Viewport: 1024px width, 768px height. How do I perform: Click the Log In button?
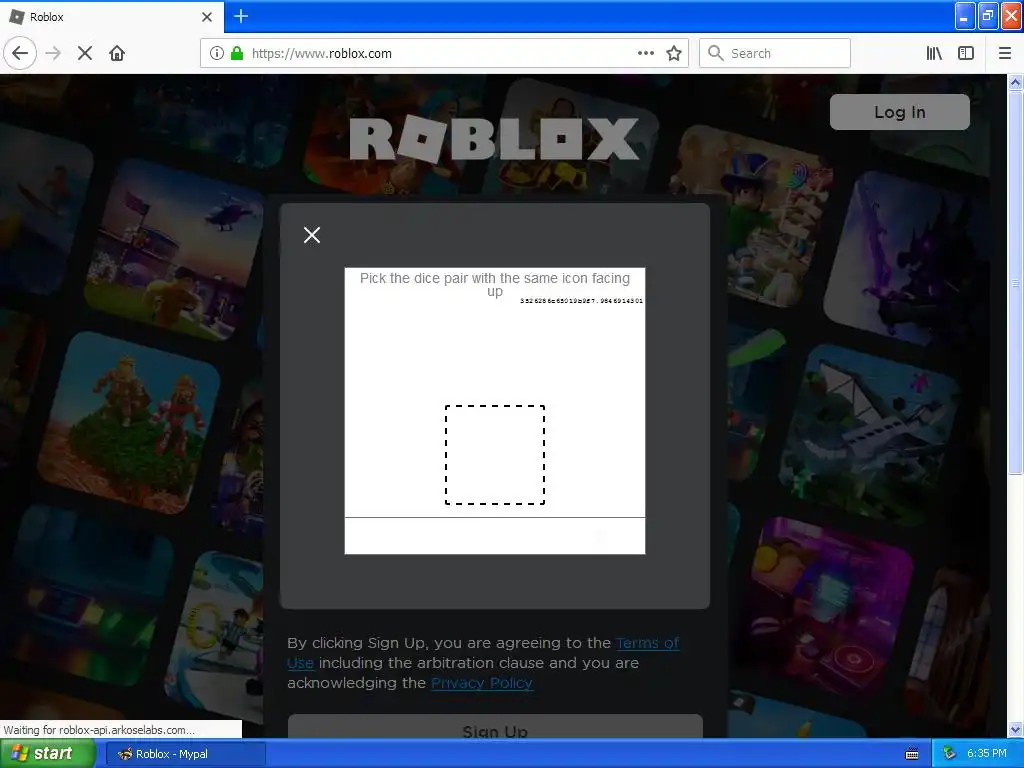[x=900, y=112]
